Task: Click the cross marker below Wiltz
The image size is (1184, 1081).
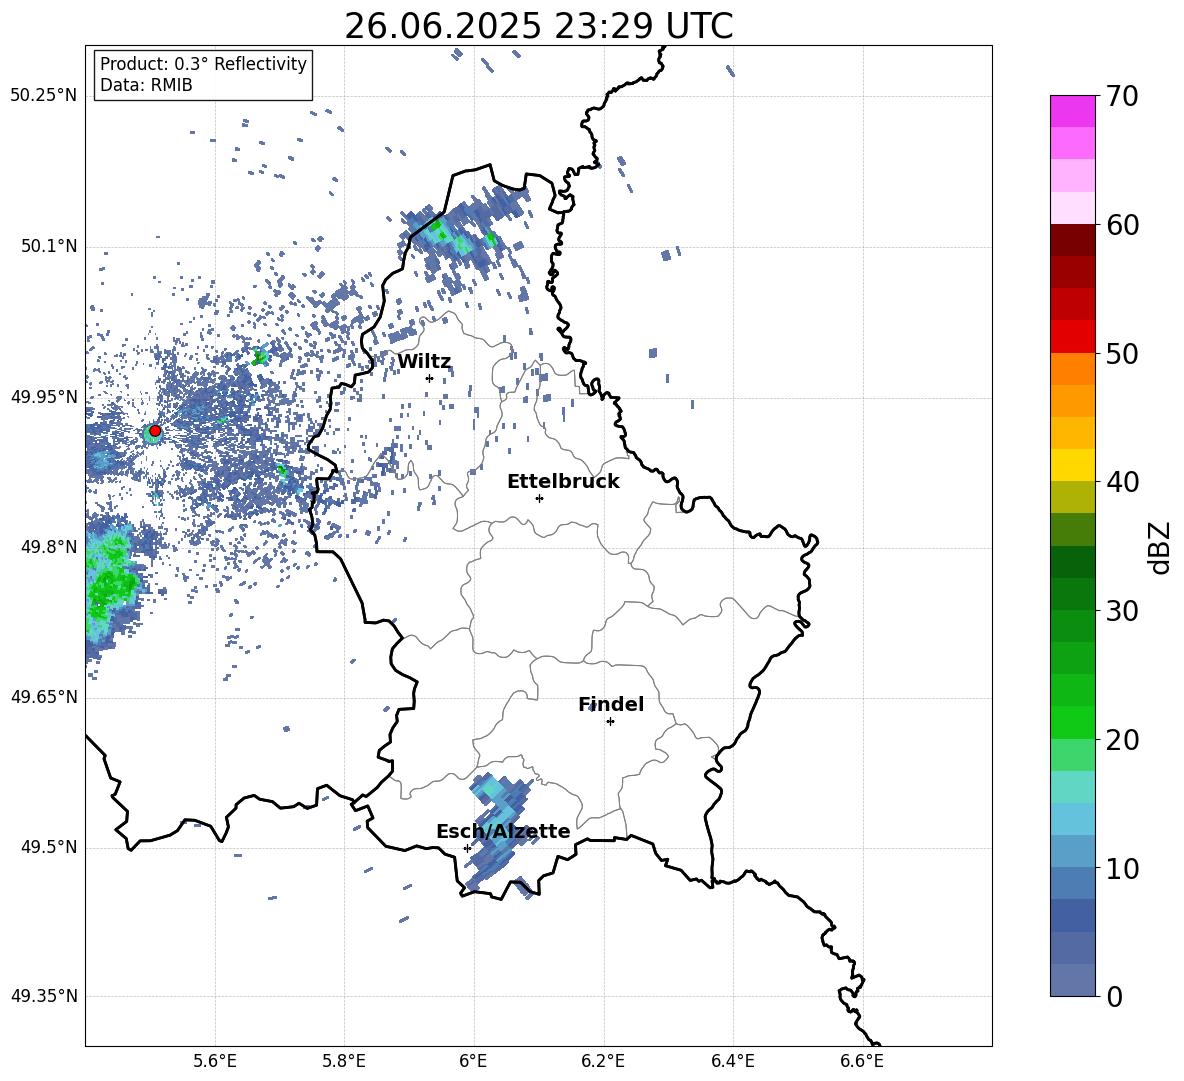Action: point(430,378)
